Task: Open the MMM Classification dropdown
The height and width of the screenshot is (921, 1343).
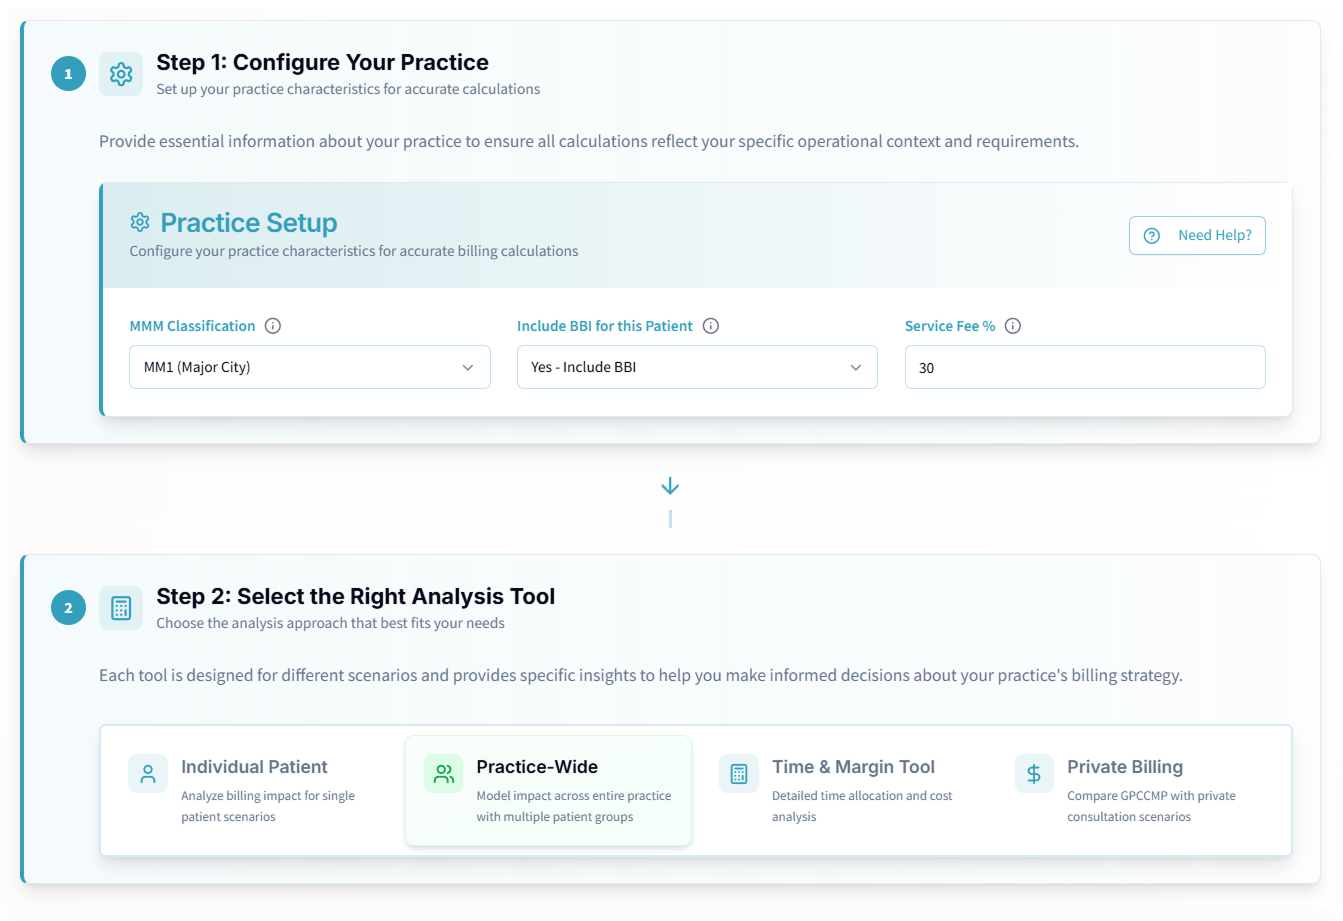Action: (310, 367)
